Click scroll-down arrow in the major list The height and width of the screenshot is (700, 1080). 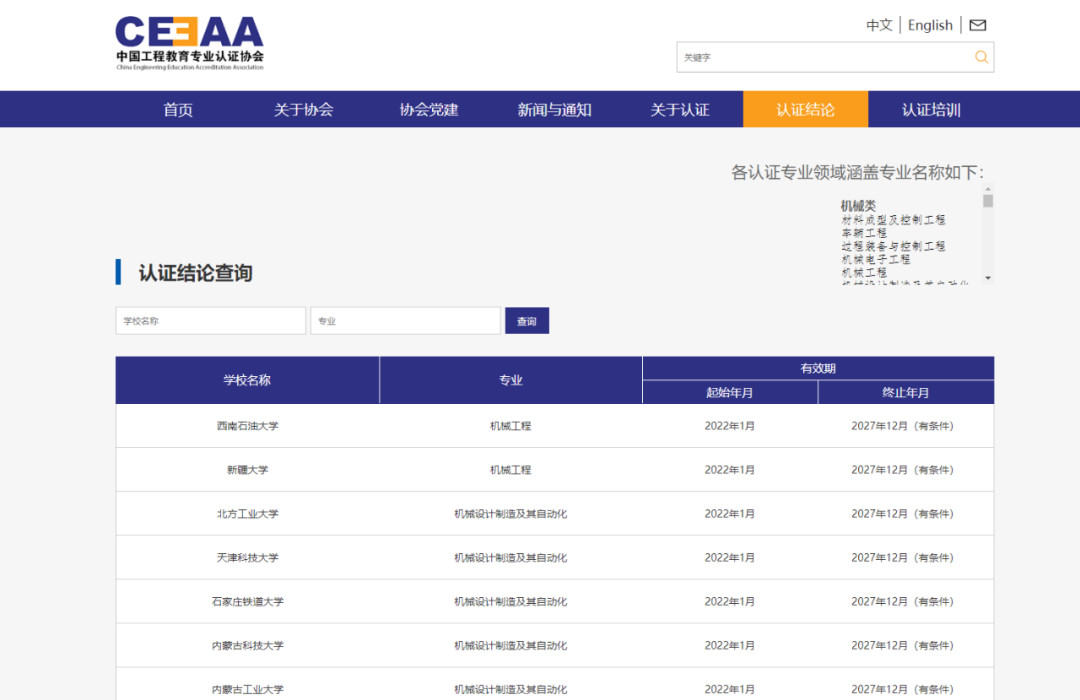[x=988, y=278]
